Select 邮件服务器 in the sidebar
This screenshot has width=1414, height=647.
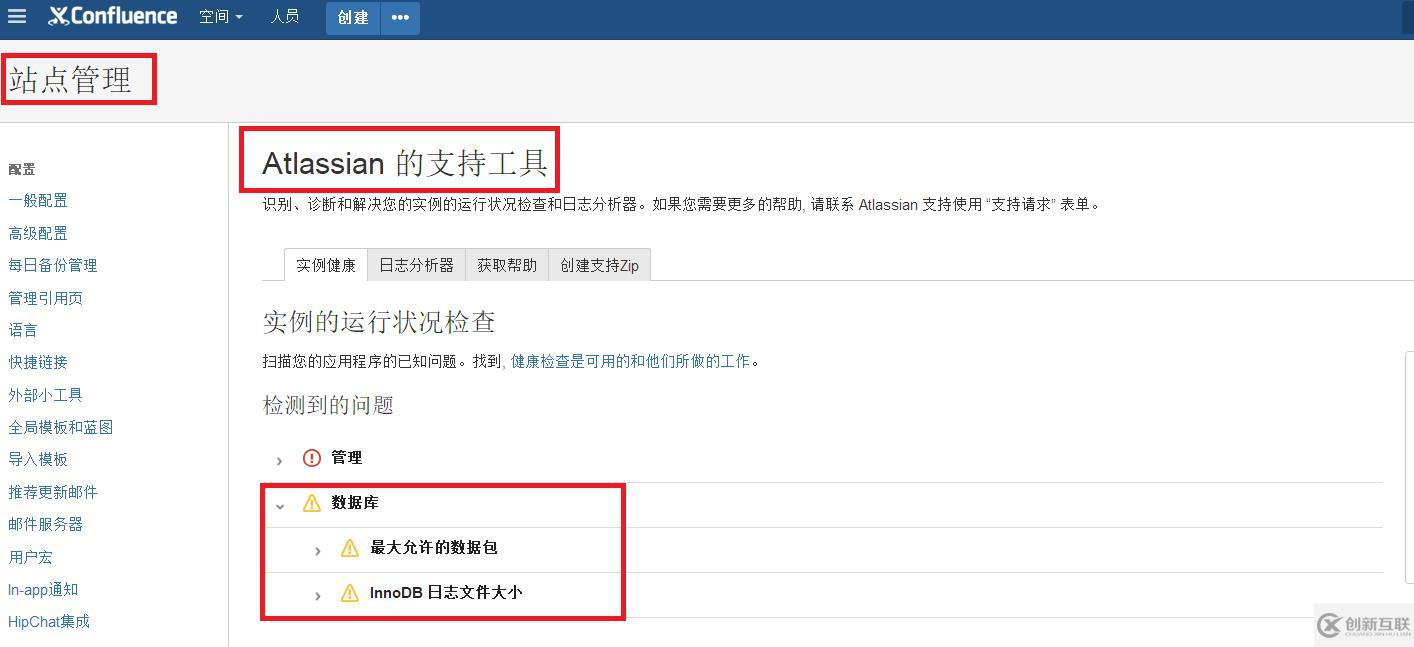pyautogui.click(x=48, y=524)
